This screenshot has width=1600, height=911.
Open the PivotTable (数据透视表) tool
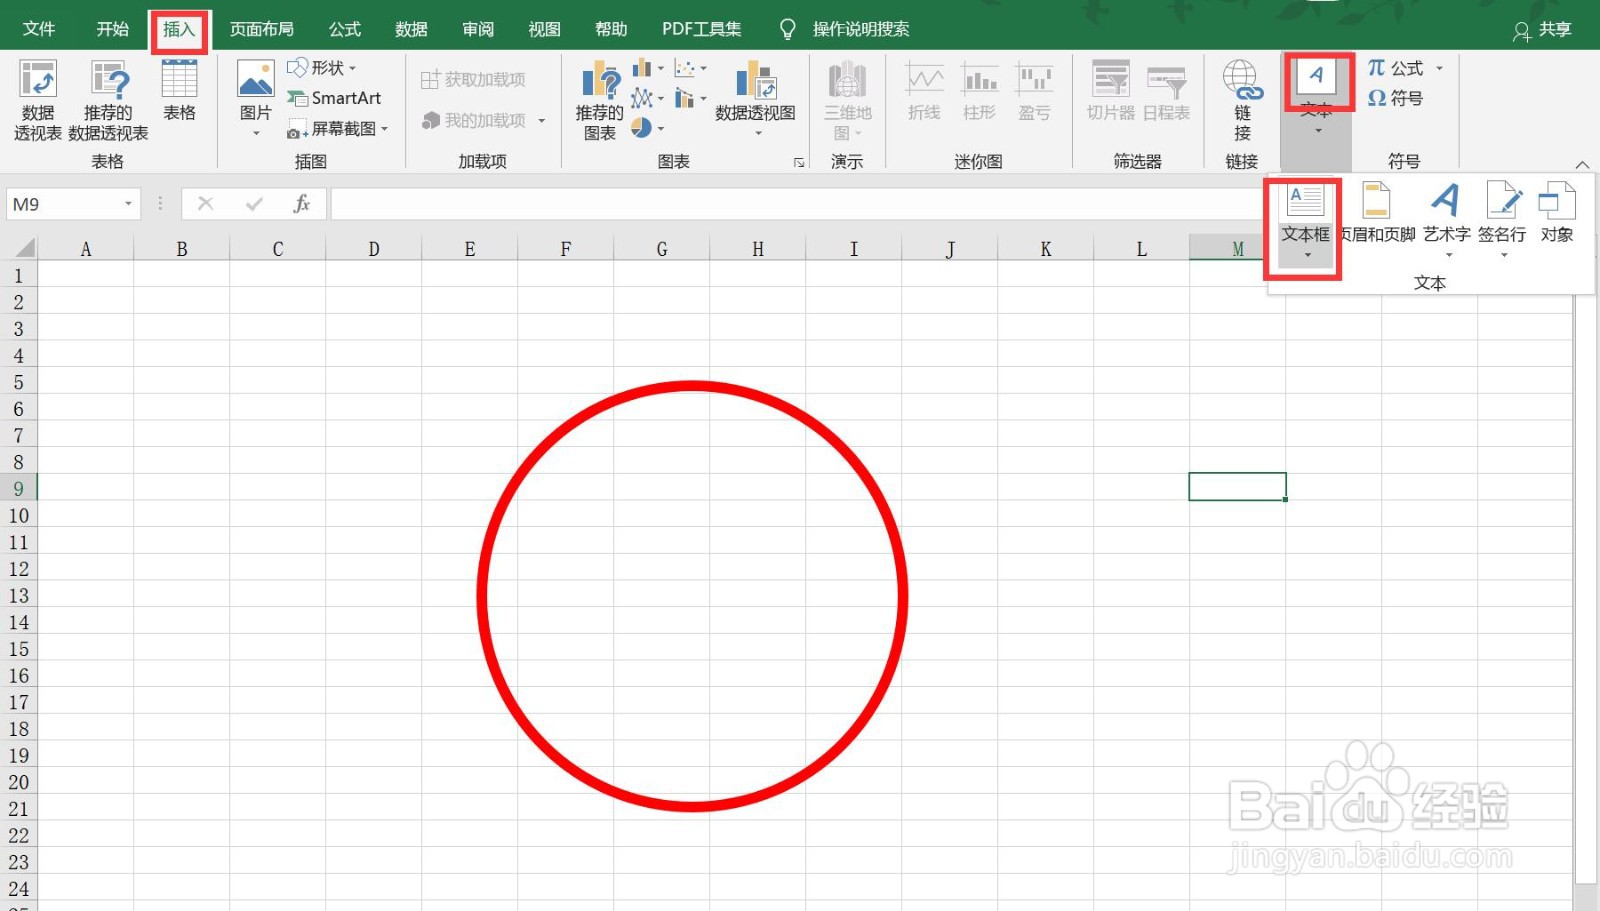[x=38, y=100]
